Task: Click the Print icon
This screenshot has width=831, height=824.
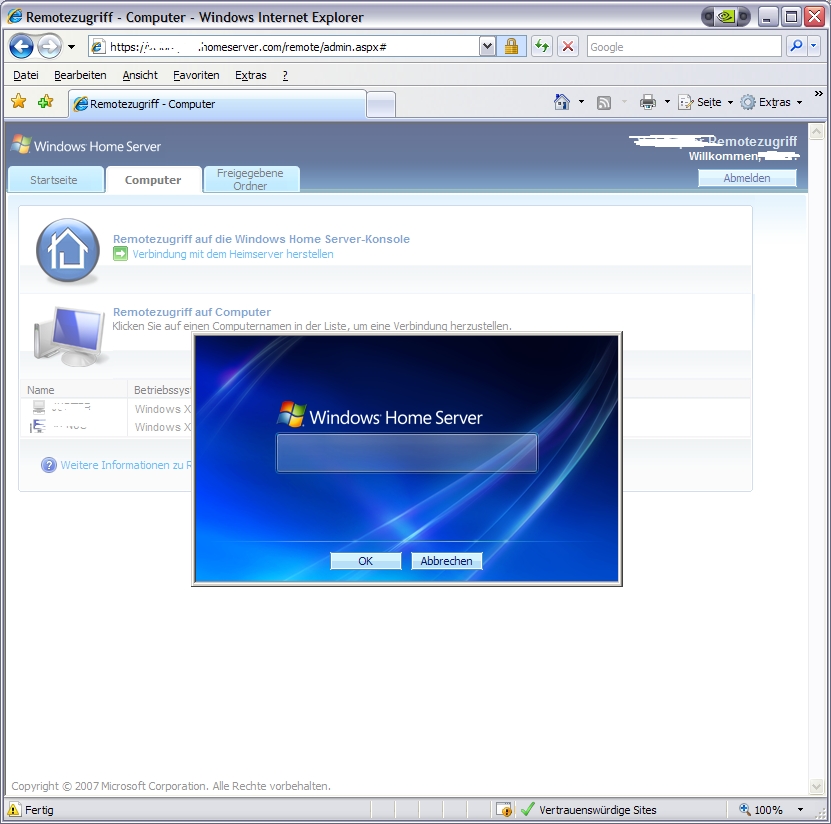Action: tap(648, 102)
